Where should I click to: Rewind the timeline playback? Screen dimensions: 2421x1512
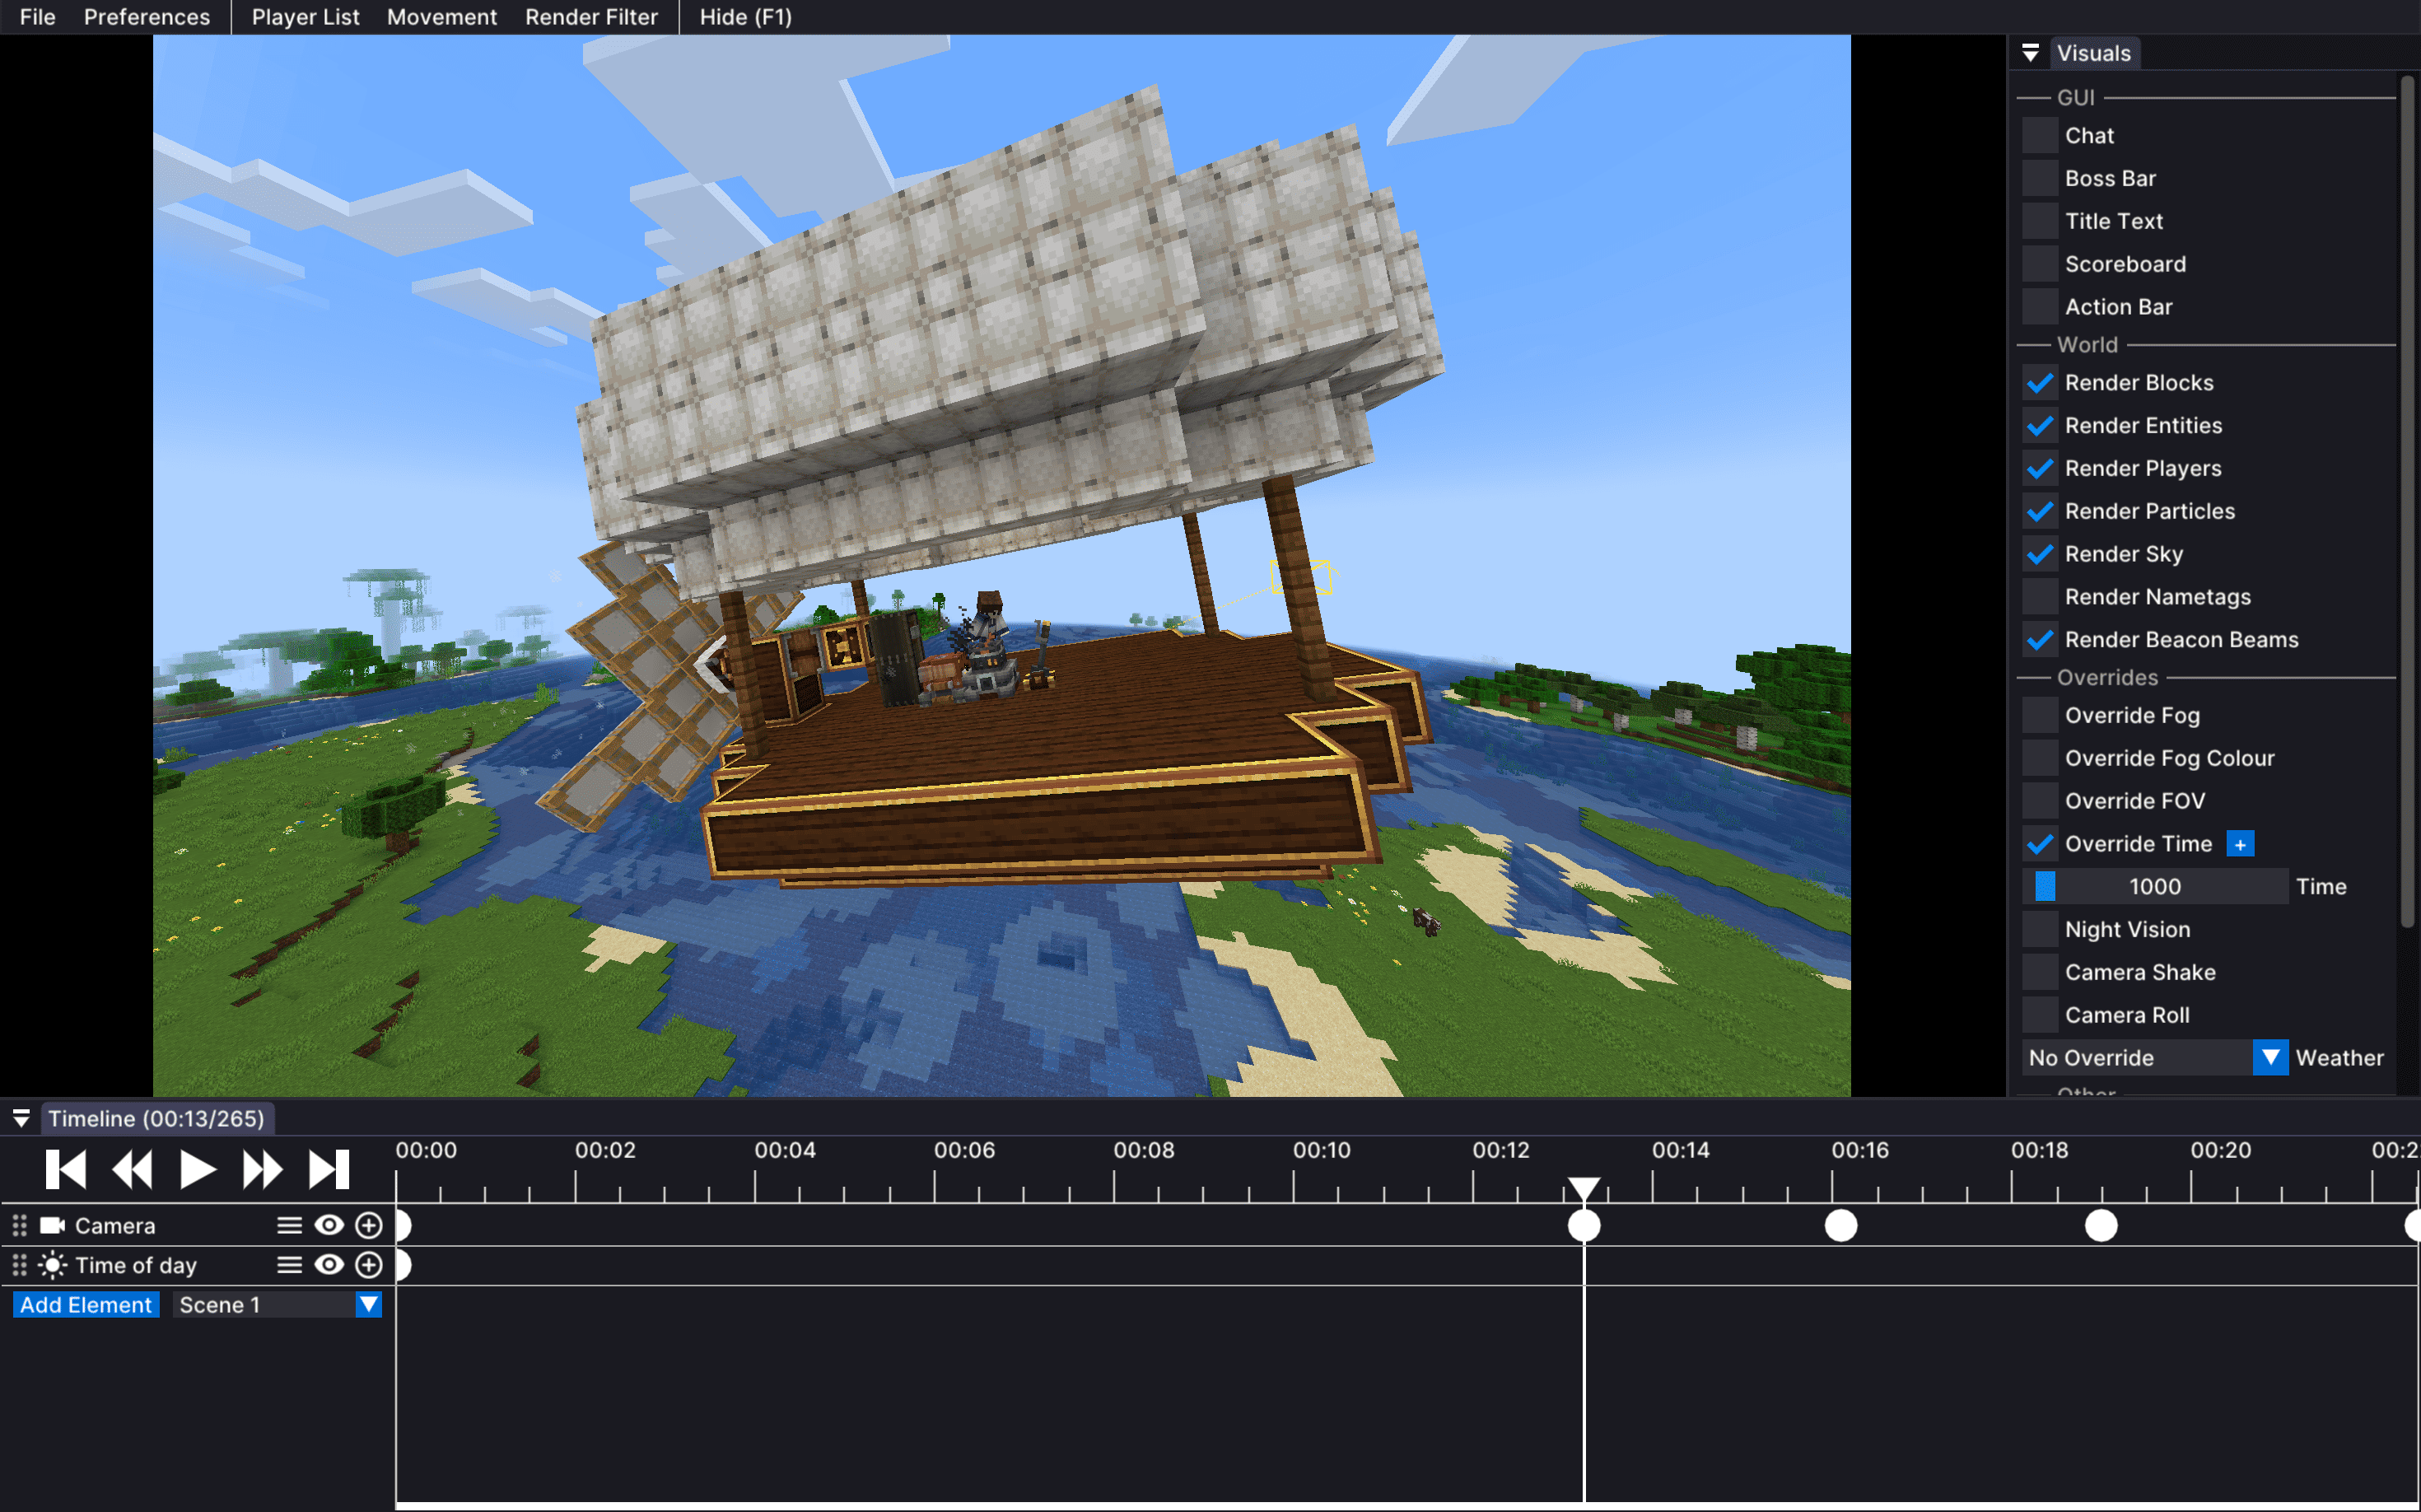[132, 1169]
